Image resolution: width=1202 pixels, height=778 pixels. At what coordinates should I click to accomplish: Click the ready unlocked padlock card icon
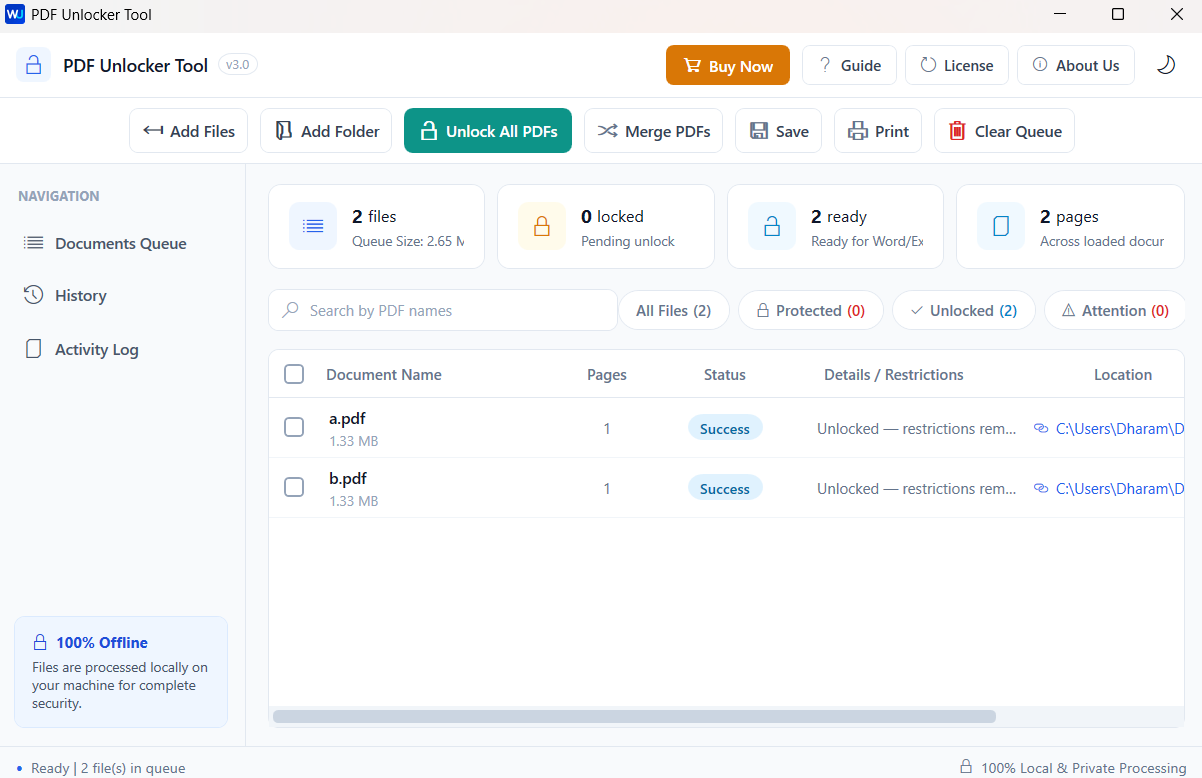(x=772, y=226)
